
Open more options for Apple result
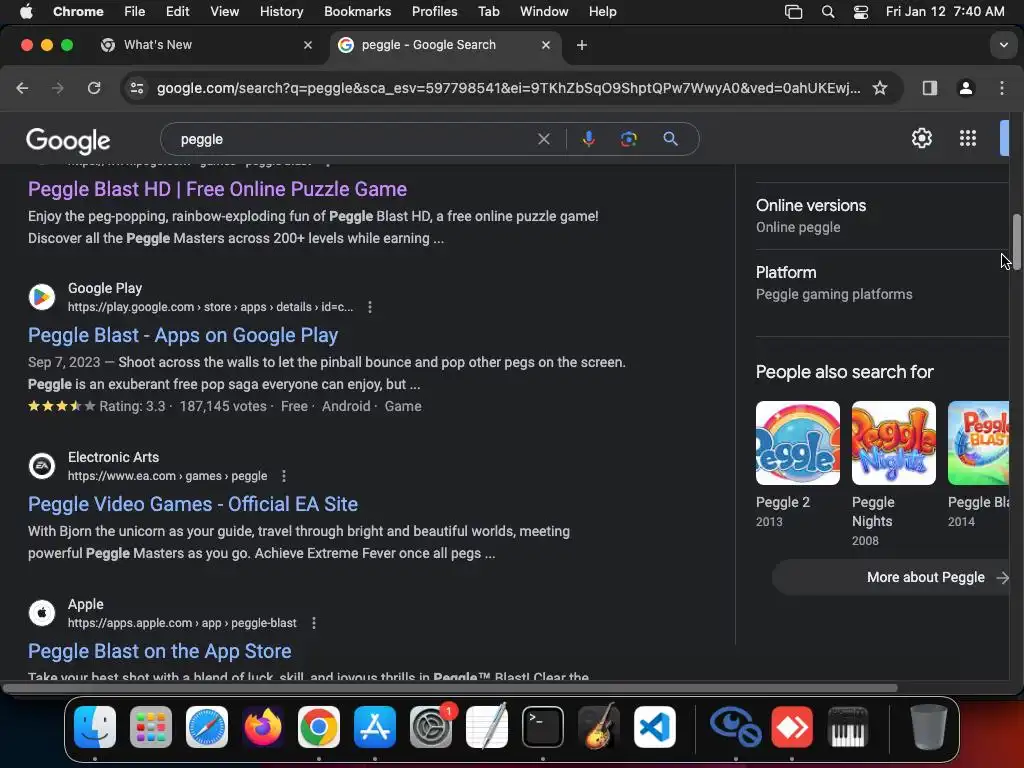(313, 623)
